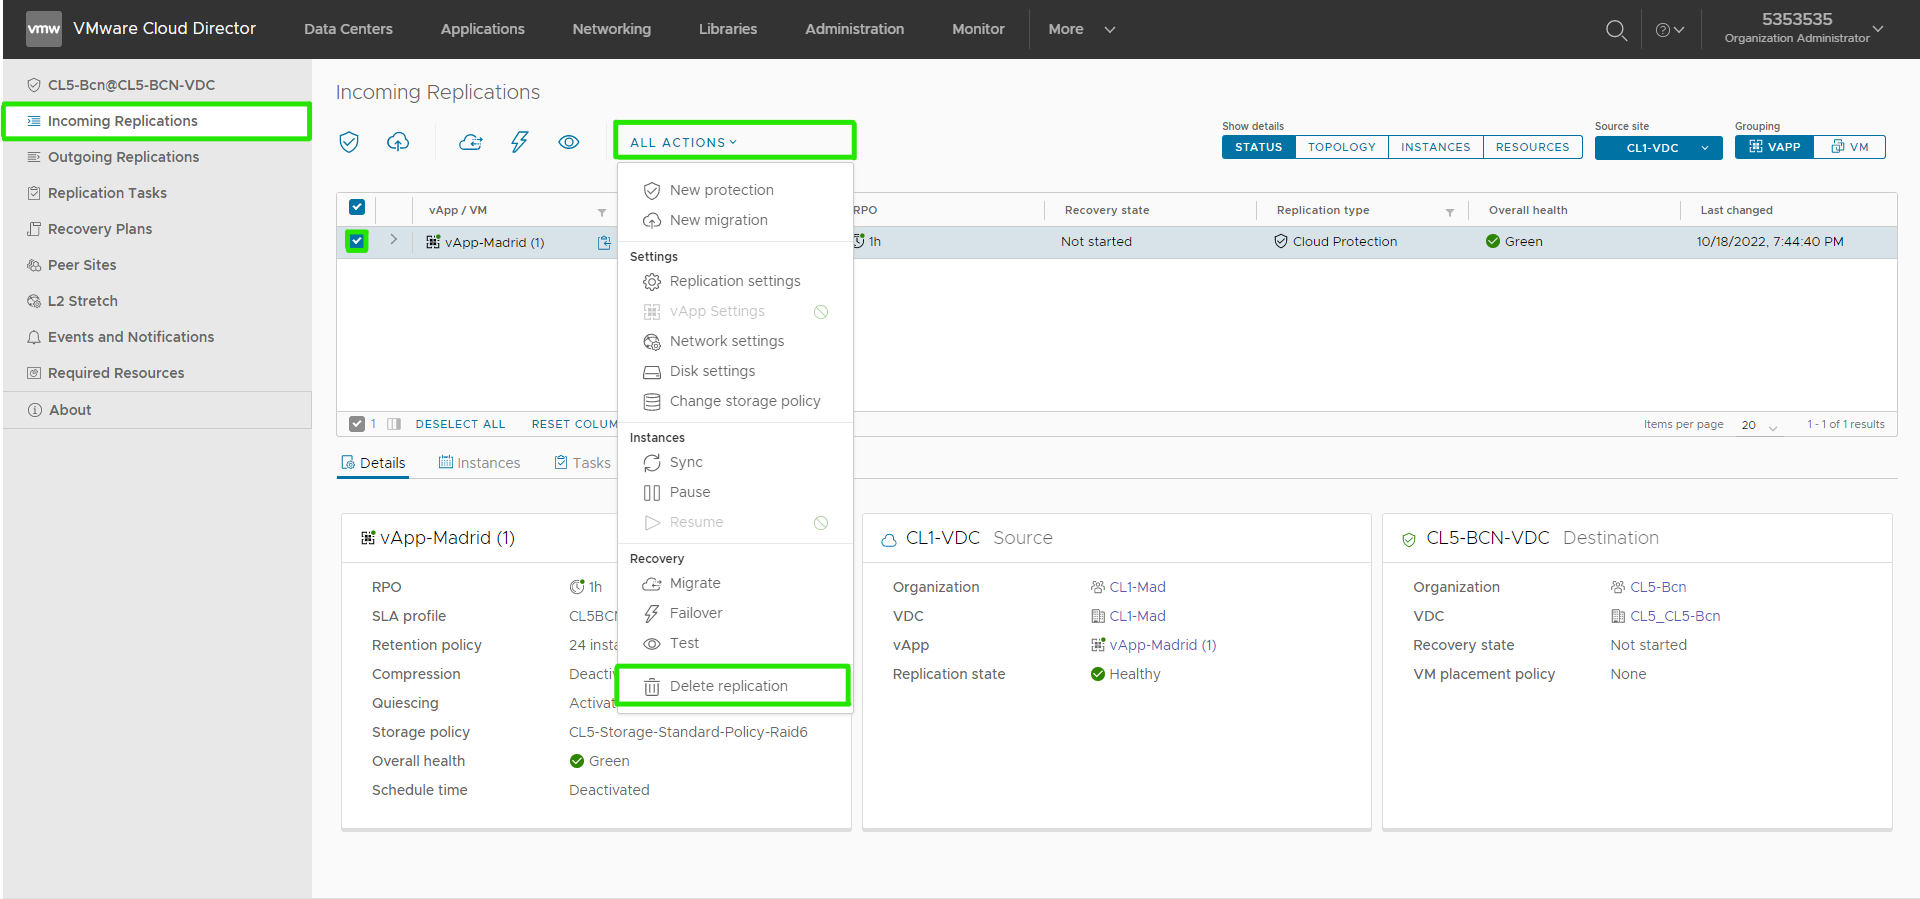Viewport: 1920px width, 899px height.
Task: Click DESELECT ALL button
Action: coord(460,424)
